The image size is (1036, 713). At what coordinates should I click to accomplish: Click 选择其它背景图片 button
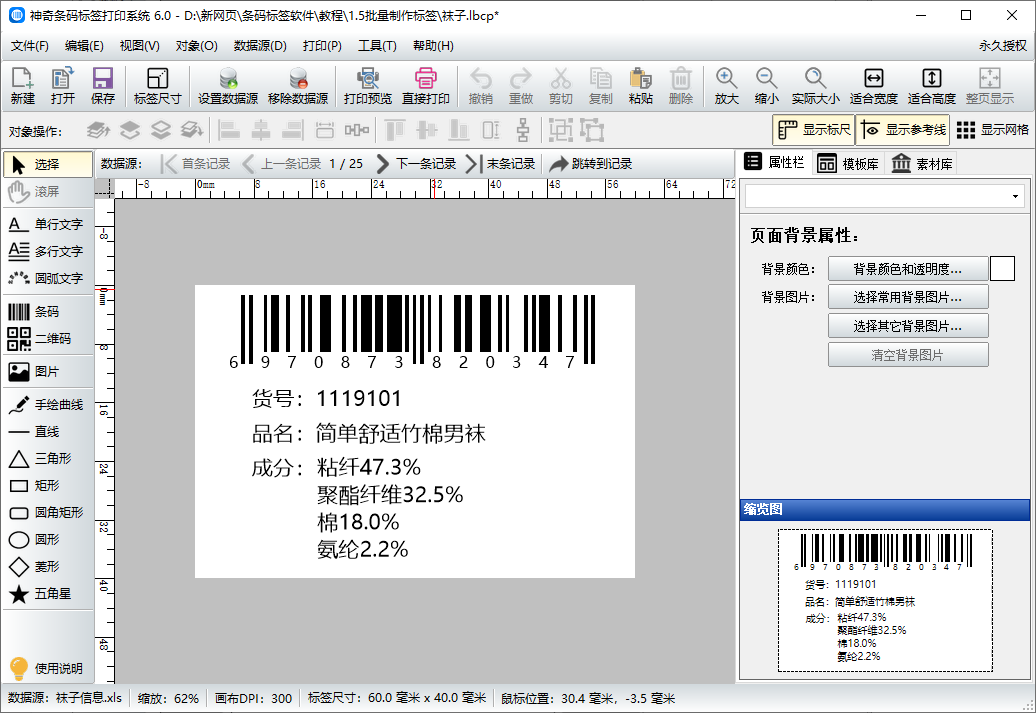(908, 326)
